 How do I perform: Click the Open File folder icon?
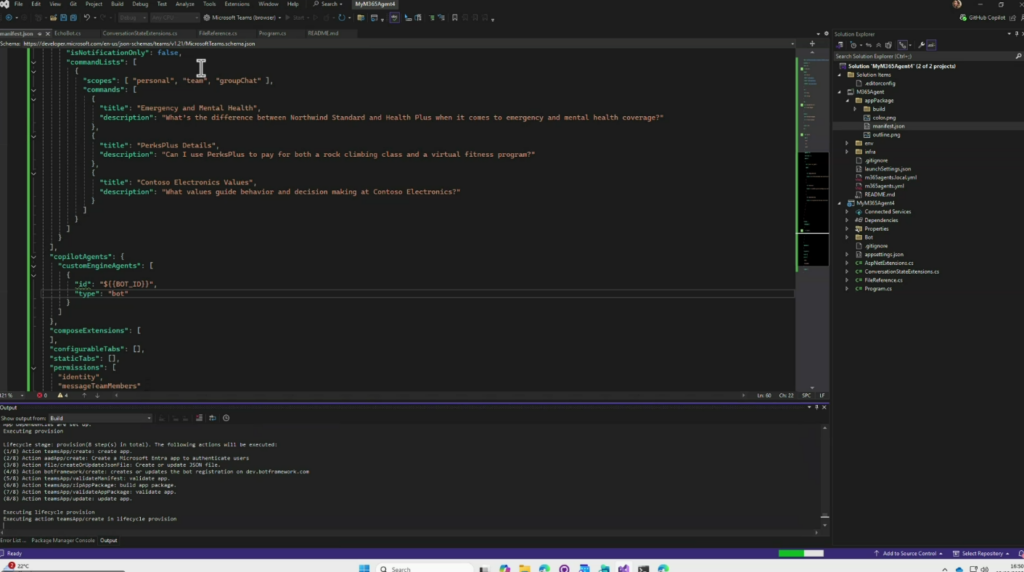tap(54, 18)
